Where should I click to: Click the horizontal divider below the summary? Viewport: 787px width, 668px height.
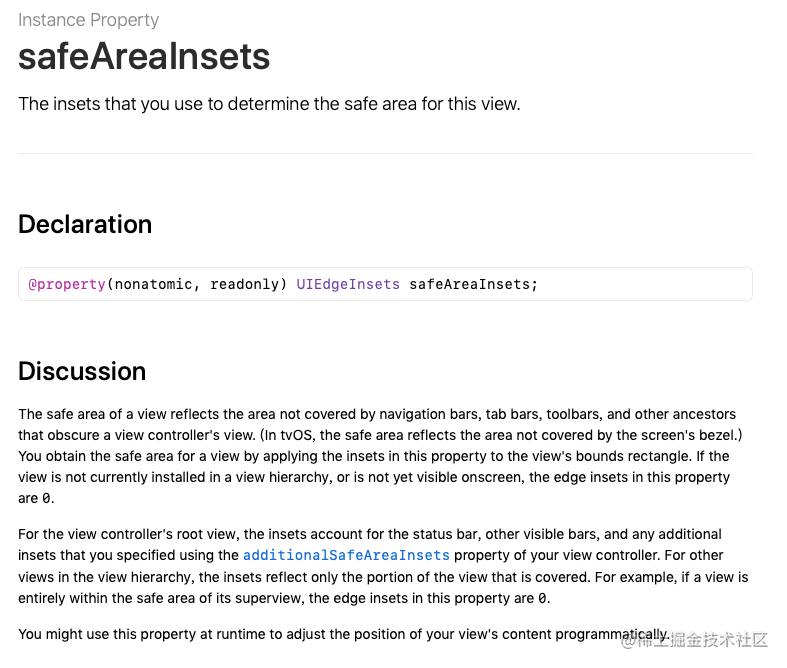(385, 154)
